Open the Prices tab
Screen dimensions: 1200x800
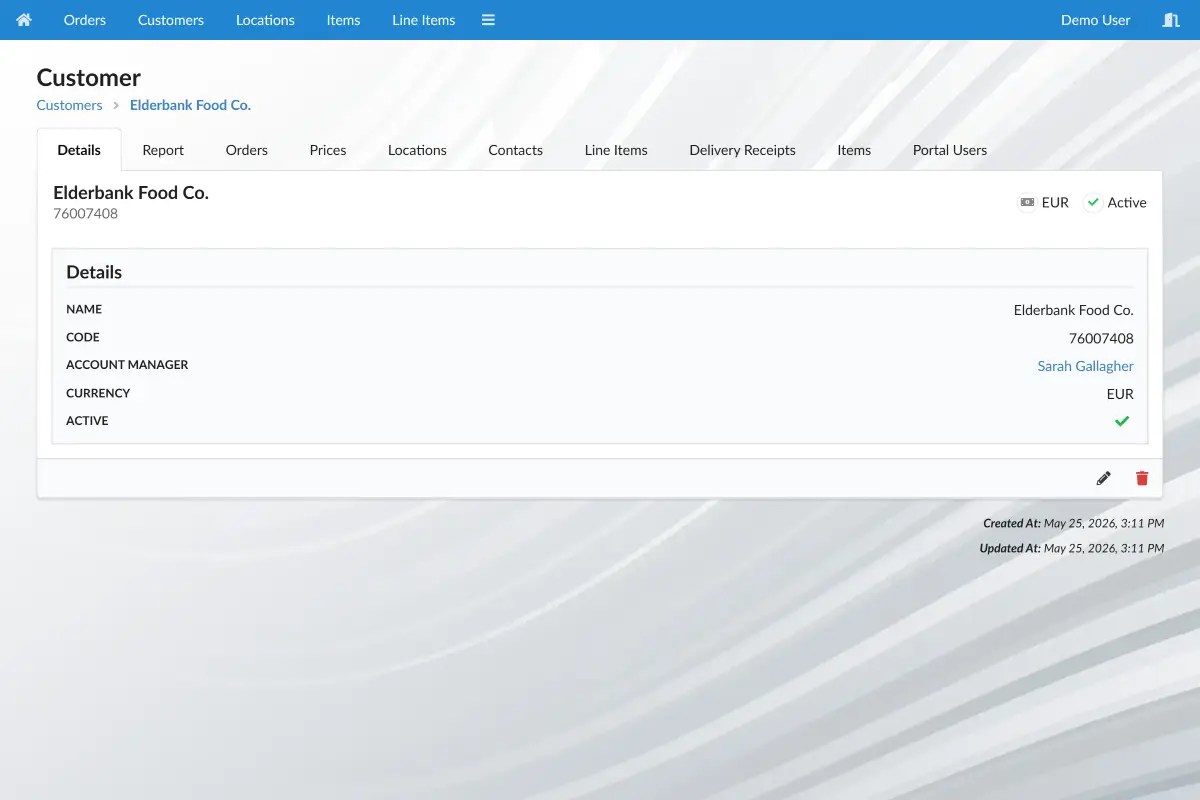click(328, 150)
